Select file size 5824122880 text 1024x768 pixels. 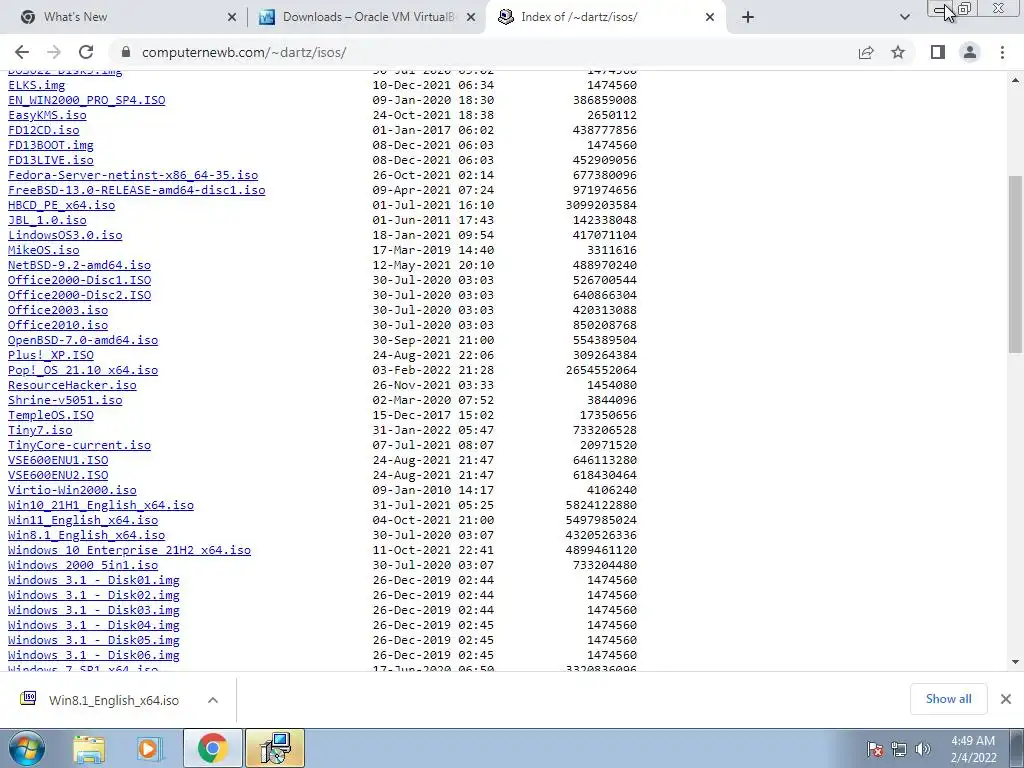click(601, 505)
